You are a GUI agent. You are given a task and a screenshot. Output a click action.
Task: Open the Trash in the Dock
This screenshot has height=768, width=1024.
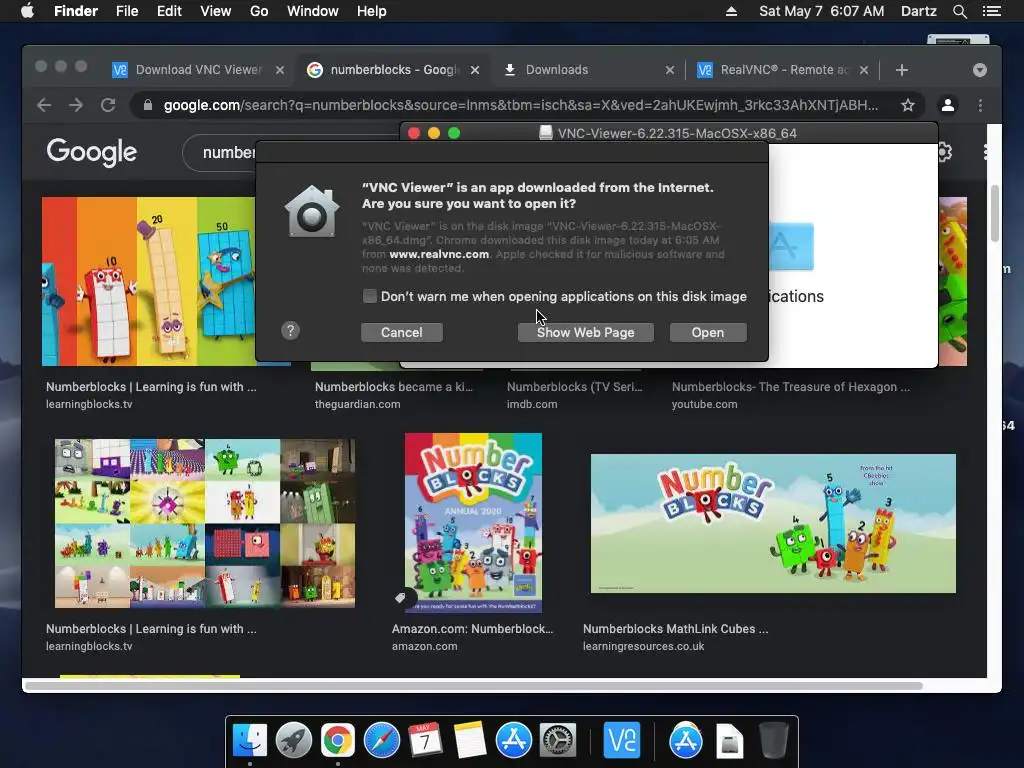[774, 741]
